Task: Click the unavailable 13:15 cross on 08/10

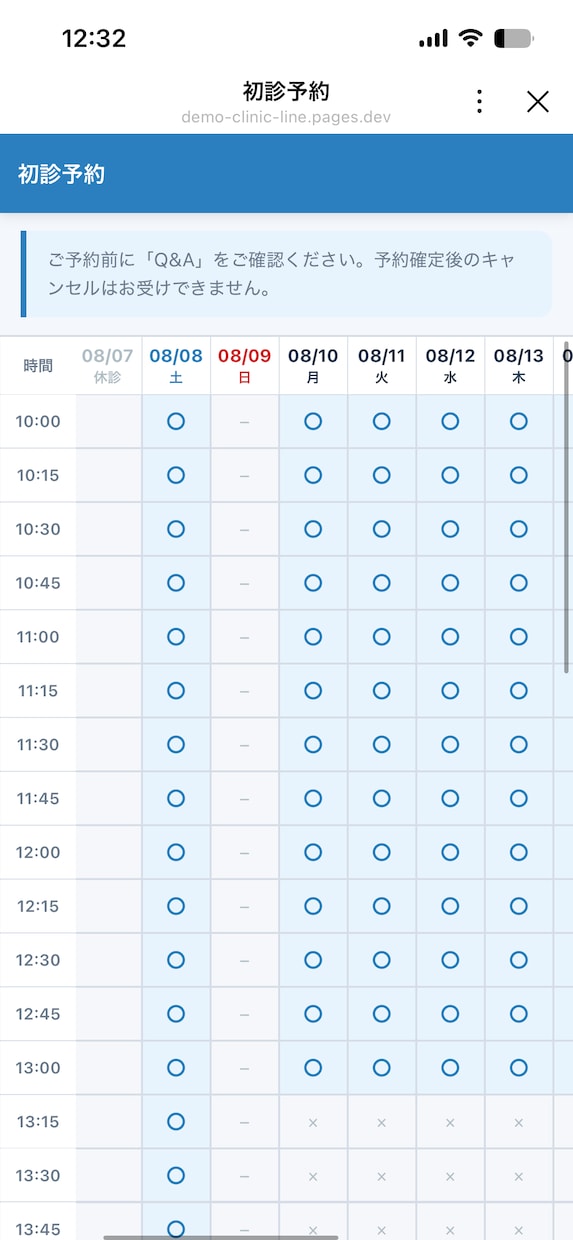Action: [313, 1122]
